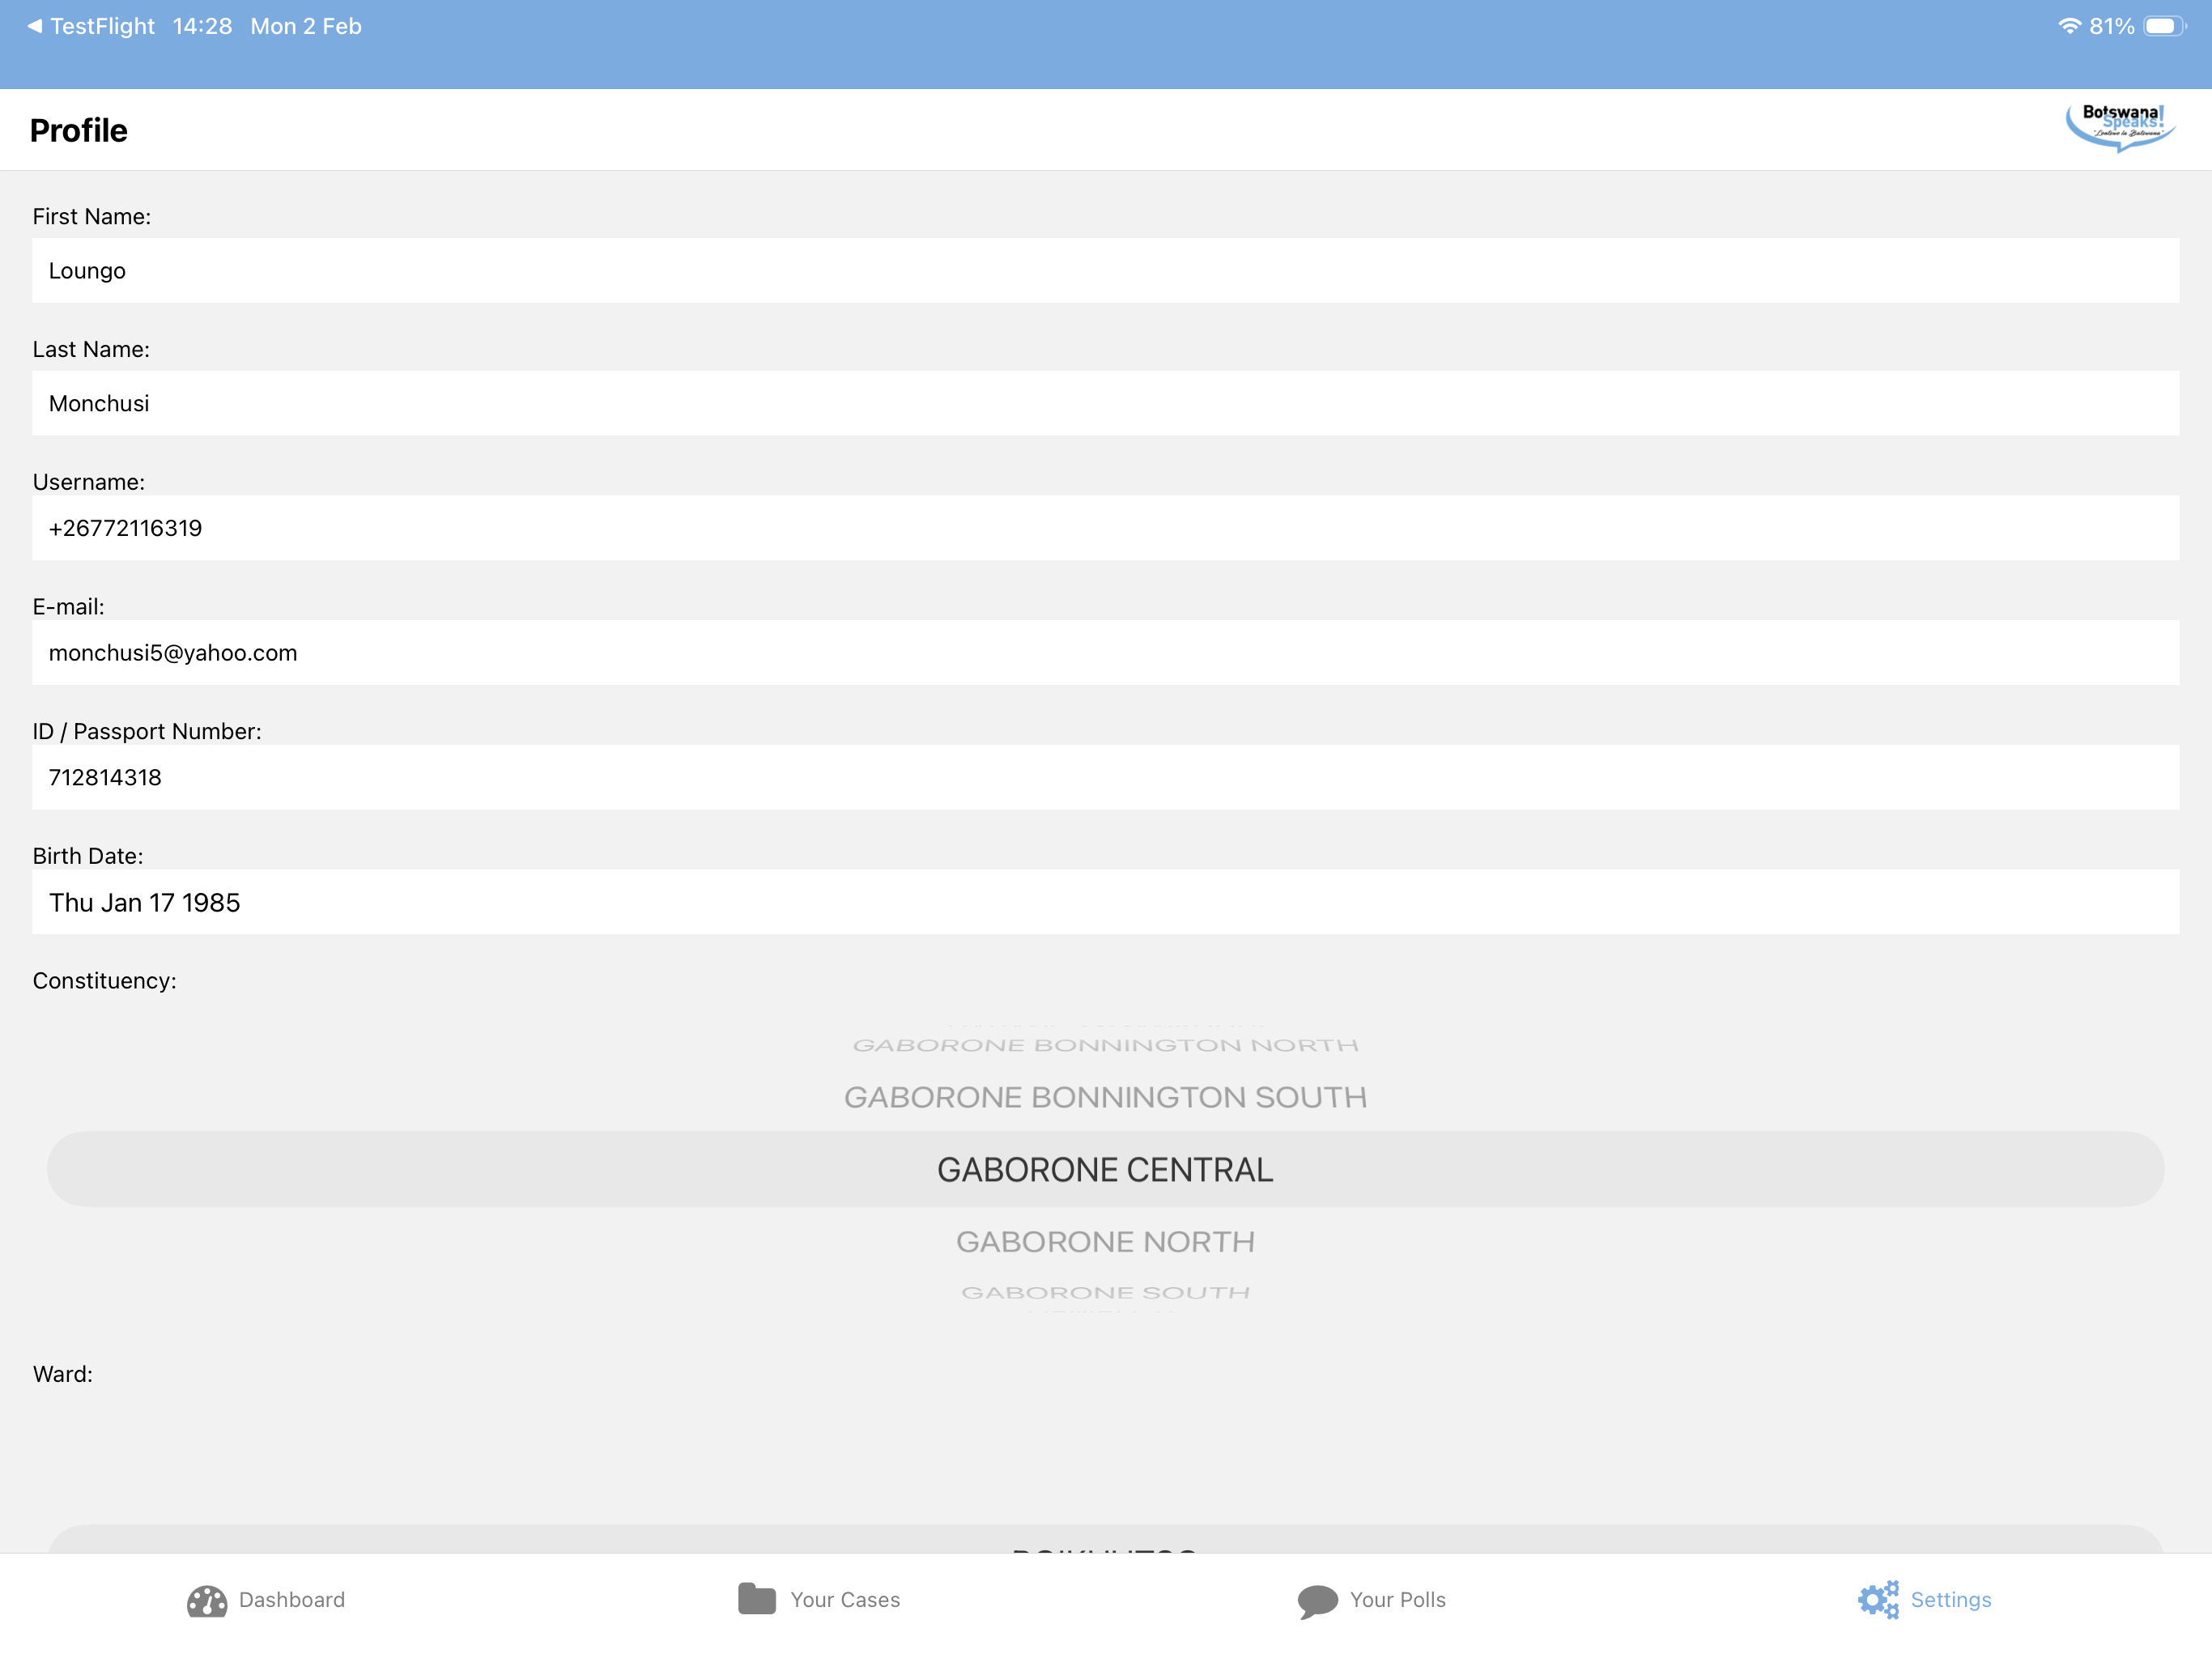
Task: Switch to the Your Polls tab
Action: (x=1371, y=1600)
